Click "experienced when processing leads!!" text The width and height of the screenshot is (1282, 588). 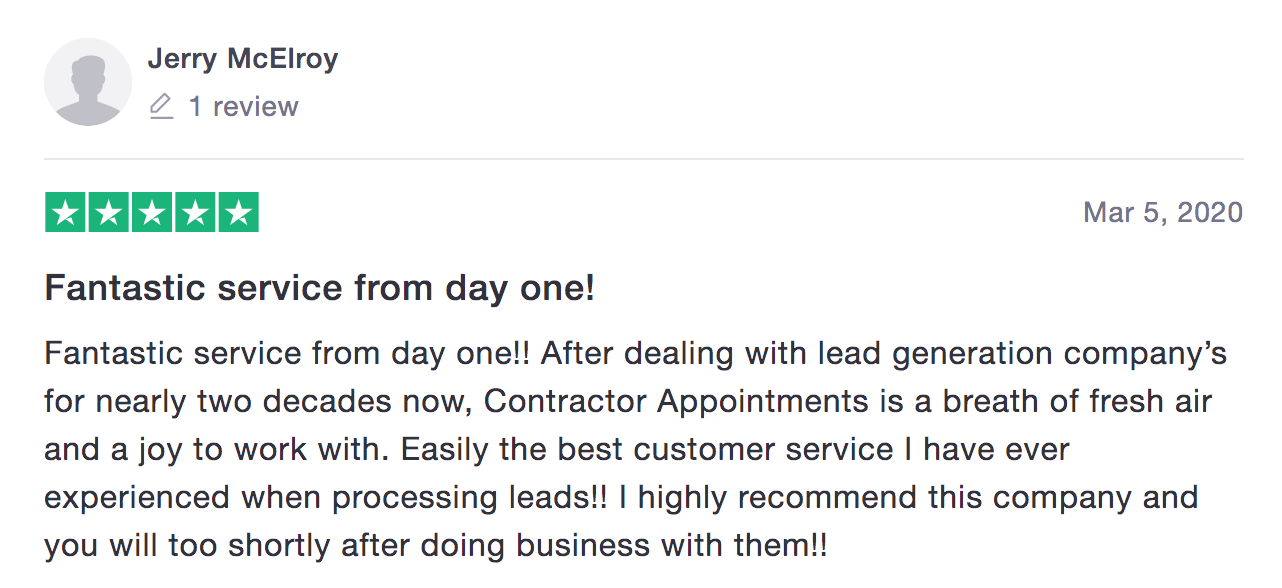(x=326, y=497)
